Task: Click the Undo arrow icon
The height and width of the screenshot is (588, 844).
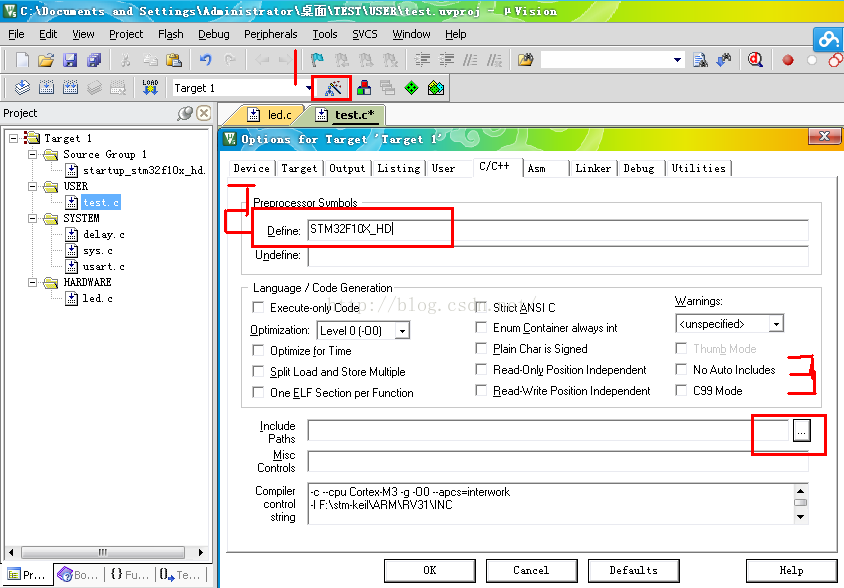Action: 206,60
